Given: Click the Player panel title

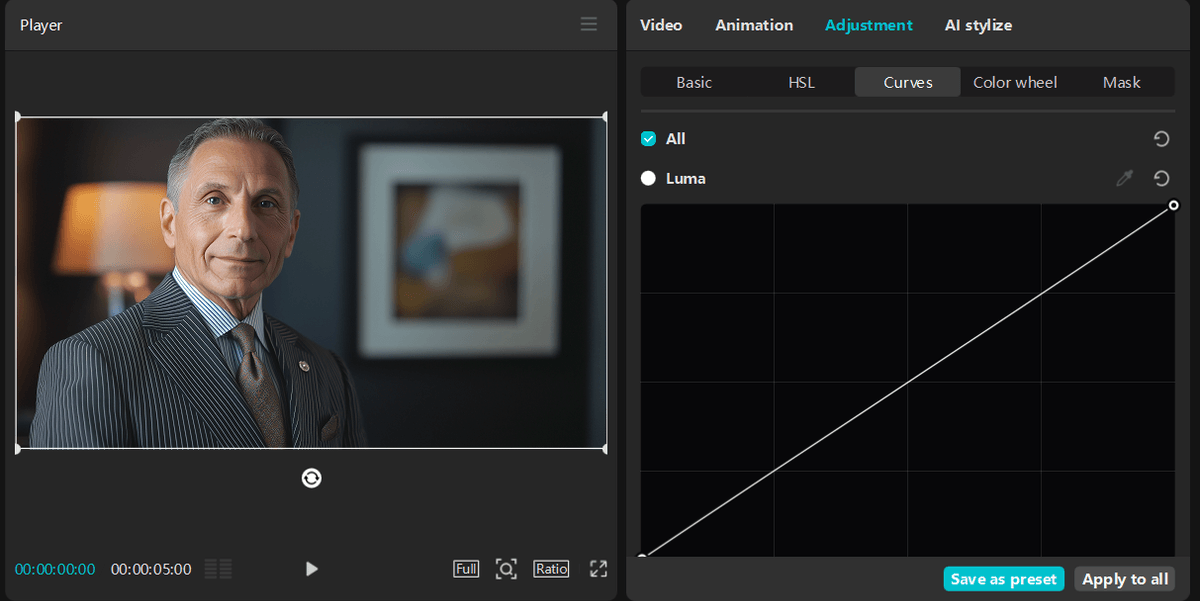Looking at the screenshot, I should pos(41,25).
